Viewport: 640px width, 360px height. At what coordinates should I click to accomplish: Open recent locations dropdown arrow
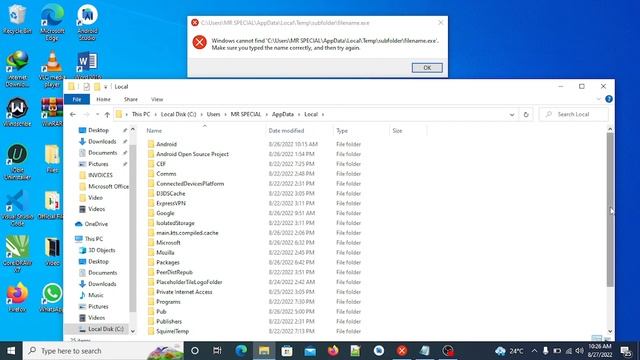click(97, 115)
